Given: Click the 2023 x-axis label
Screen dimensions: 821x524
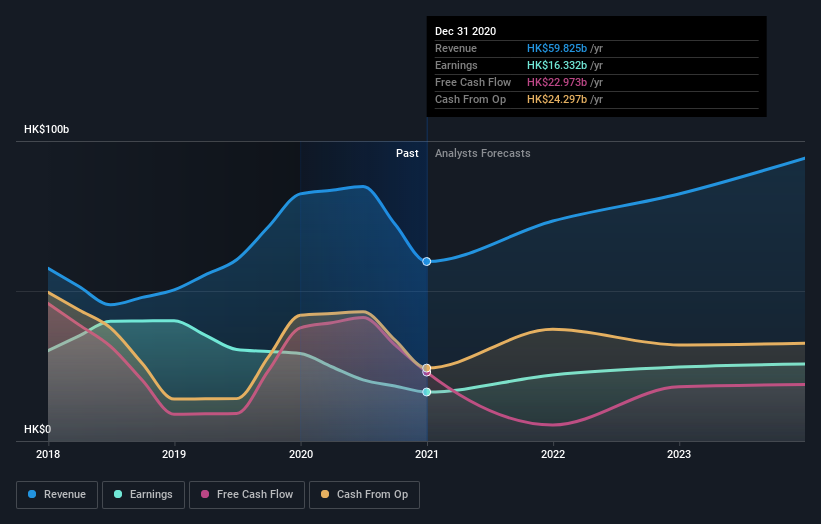Looking at the screenshot, I should (679, 454).
